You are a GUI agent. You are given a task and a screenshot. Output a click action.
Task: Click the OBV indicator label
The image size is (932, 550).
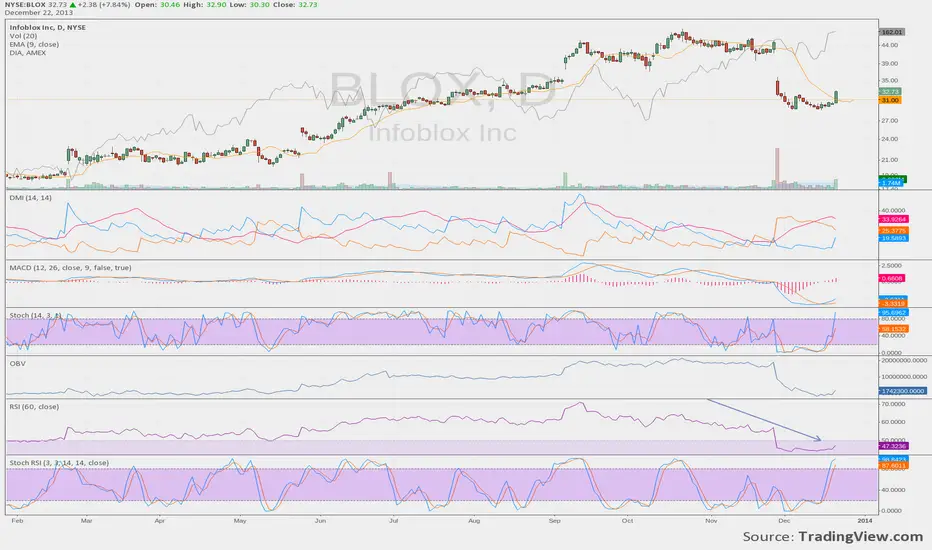(17, 363)
